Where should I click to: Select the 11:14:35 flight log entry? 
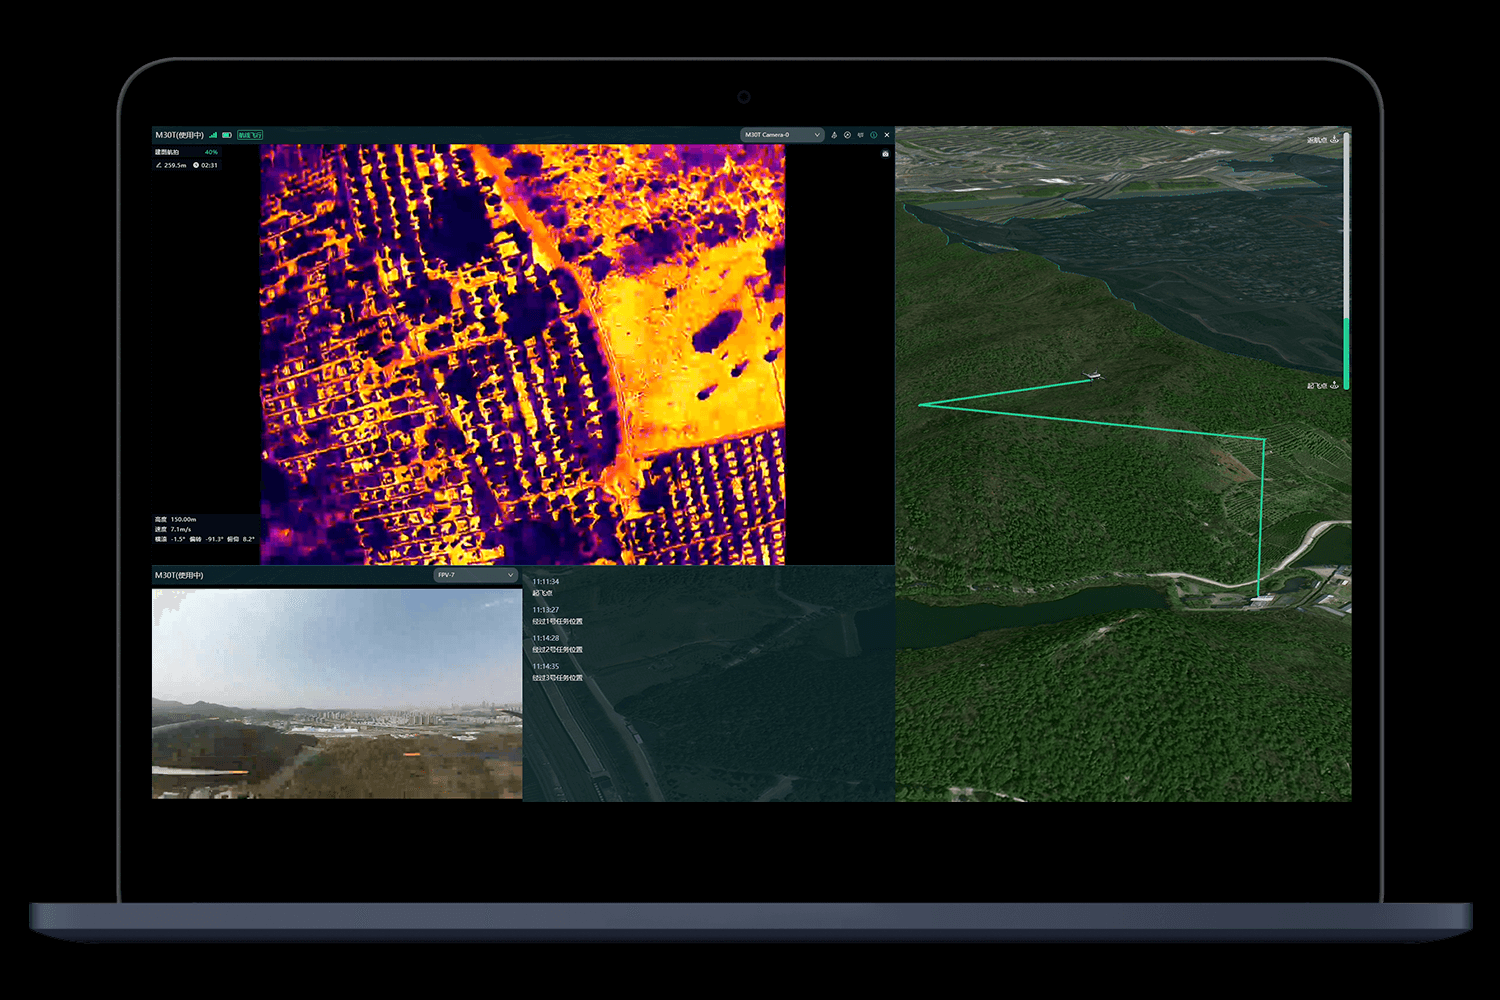pyautogui.click(x=557, y=672)
